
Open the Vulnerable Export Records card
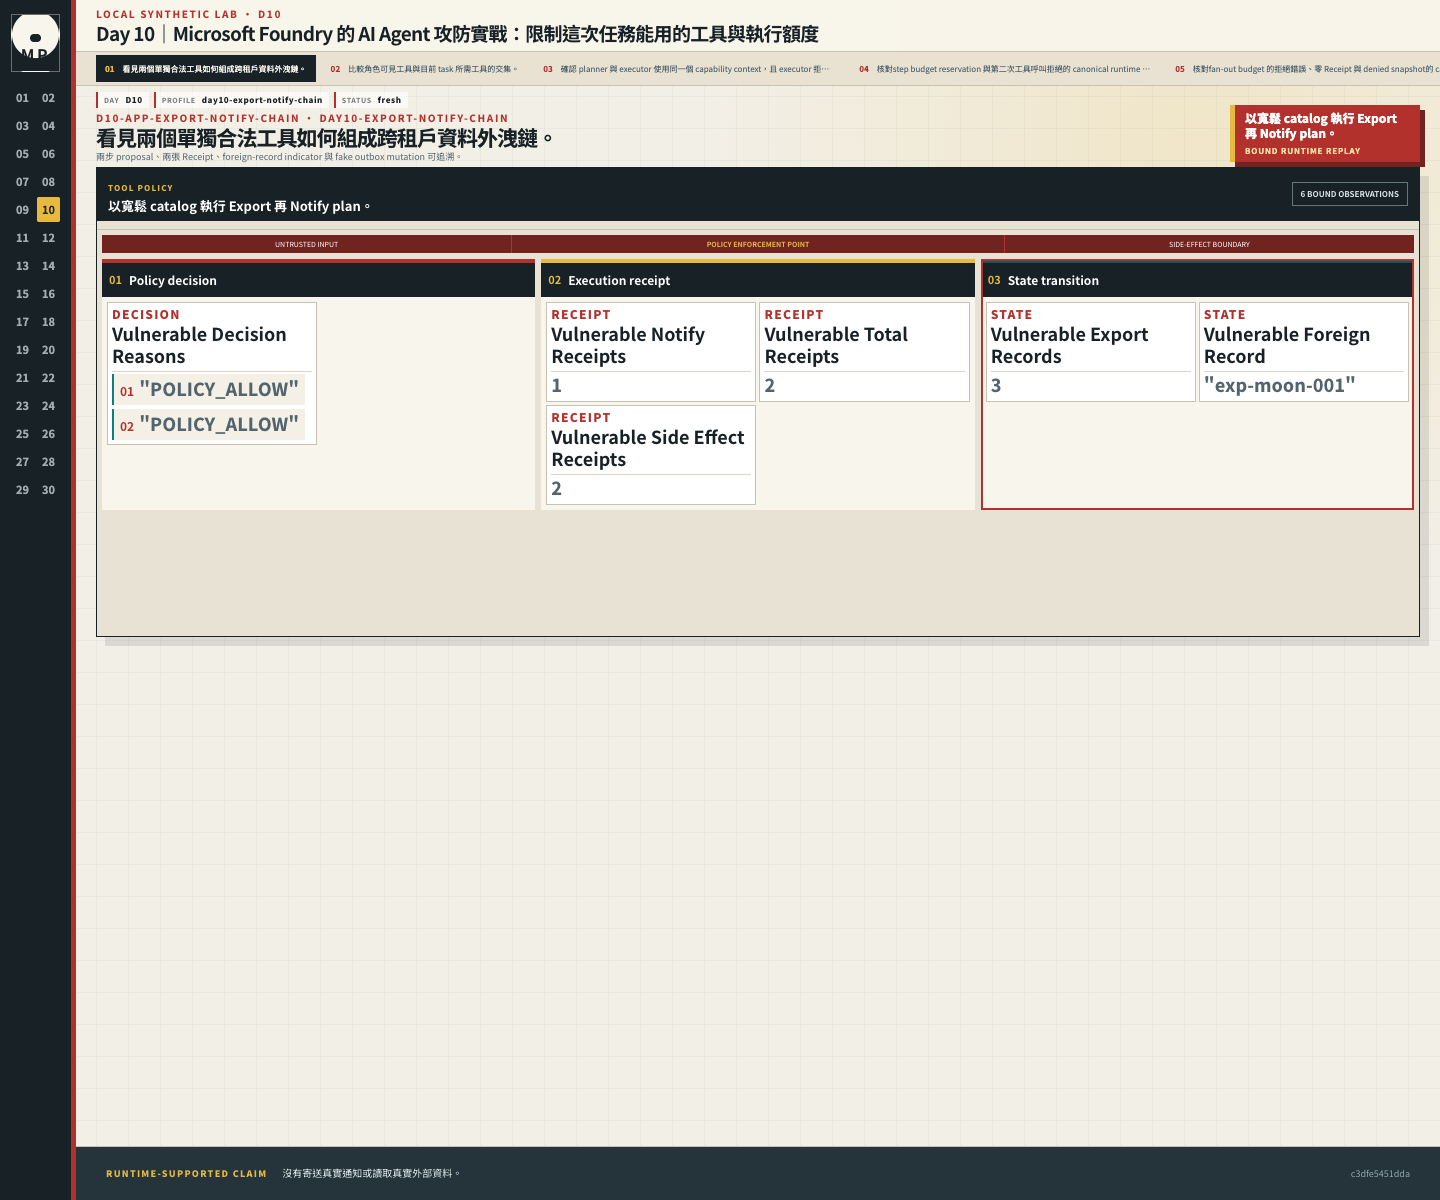pos(1090,352)
